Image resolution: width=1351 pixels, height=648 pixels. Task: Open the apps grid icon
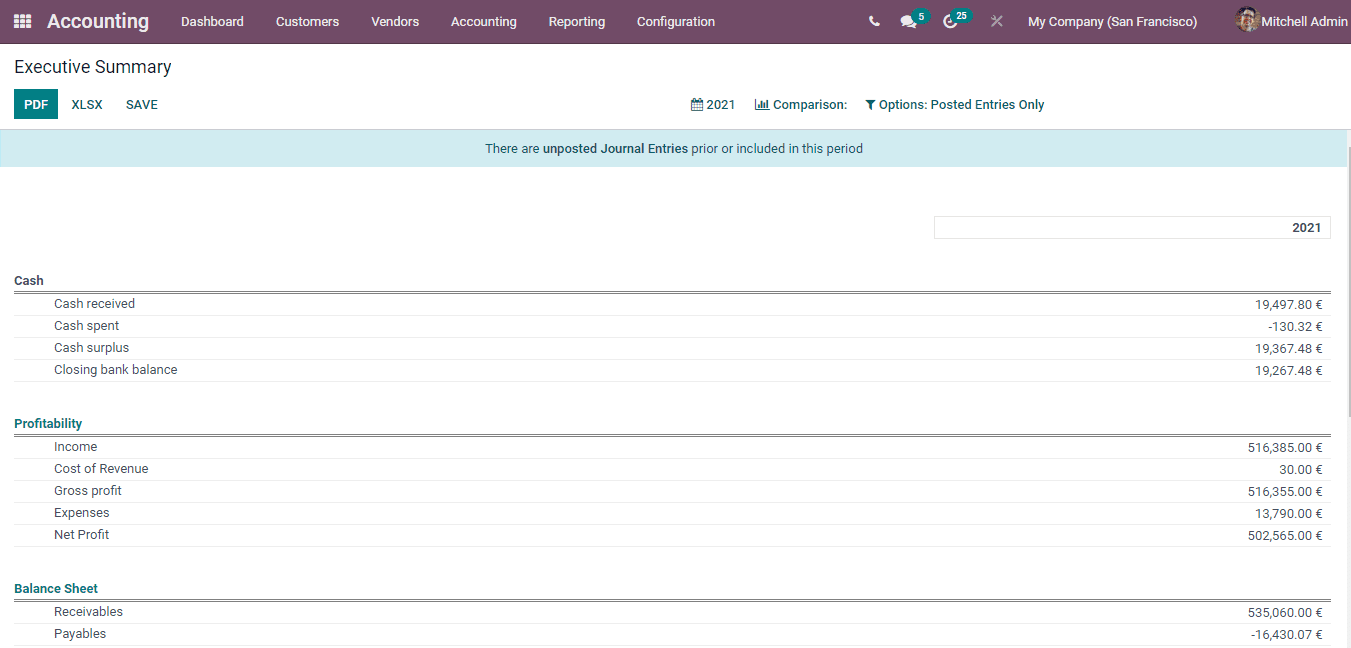pos(21,21)
